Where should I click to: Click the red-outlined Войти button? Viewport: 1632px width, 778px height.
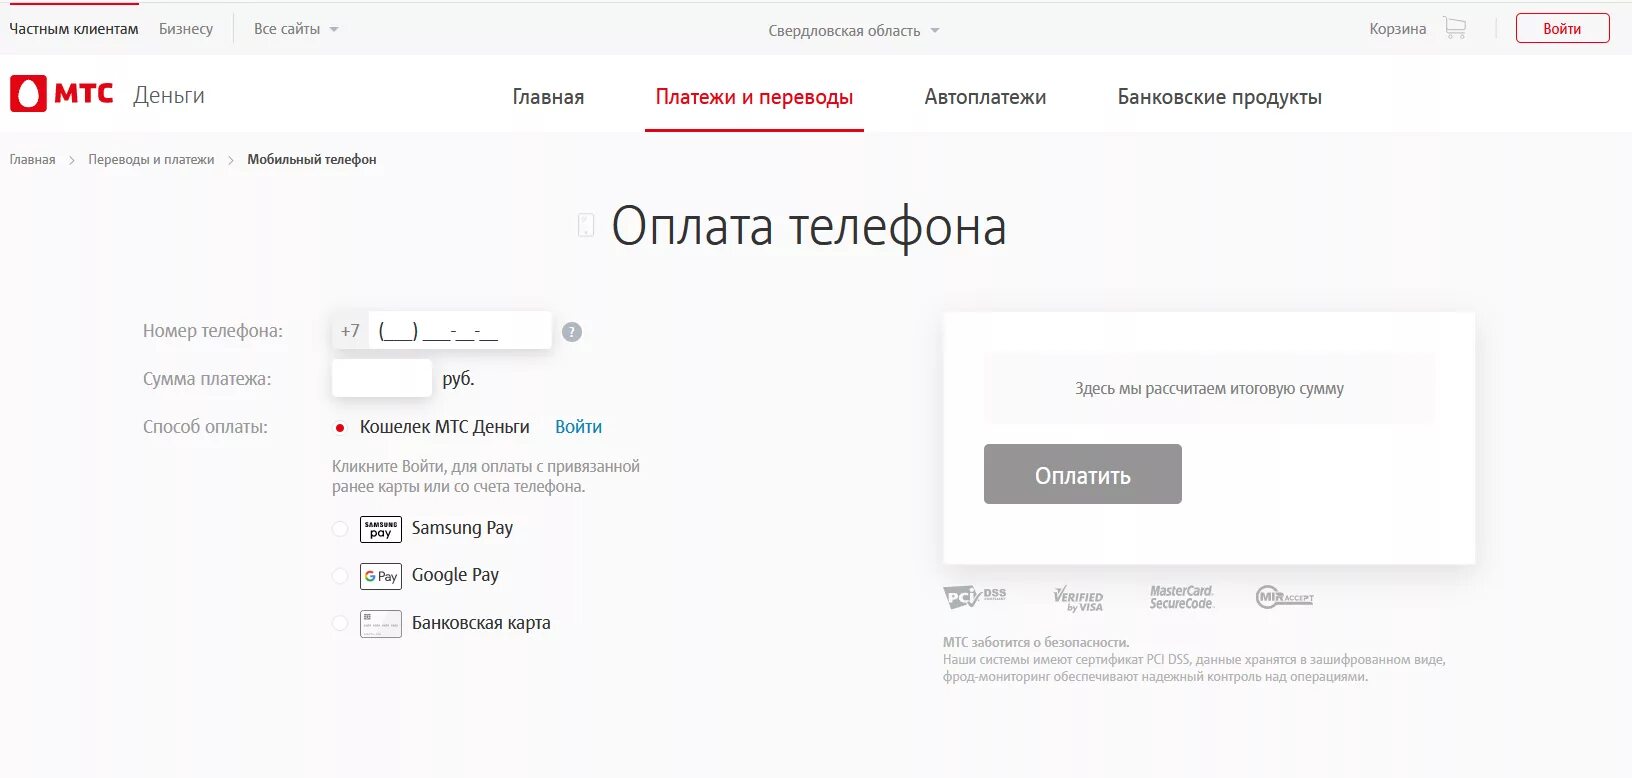pyautogui.click(x=1562, y=28)
